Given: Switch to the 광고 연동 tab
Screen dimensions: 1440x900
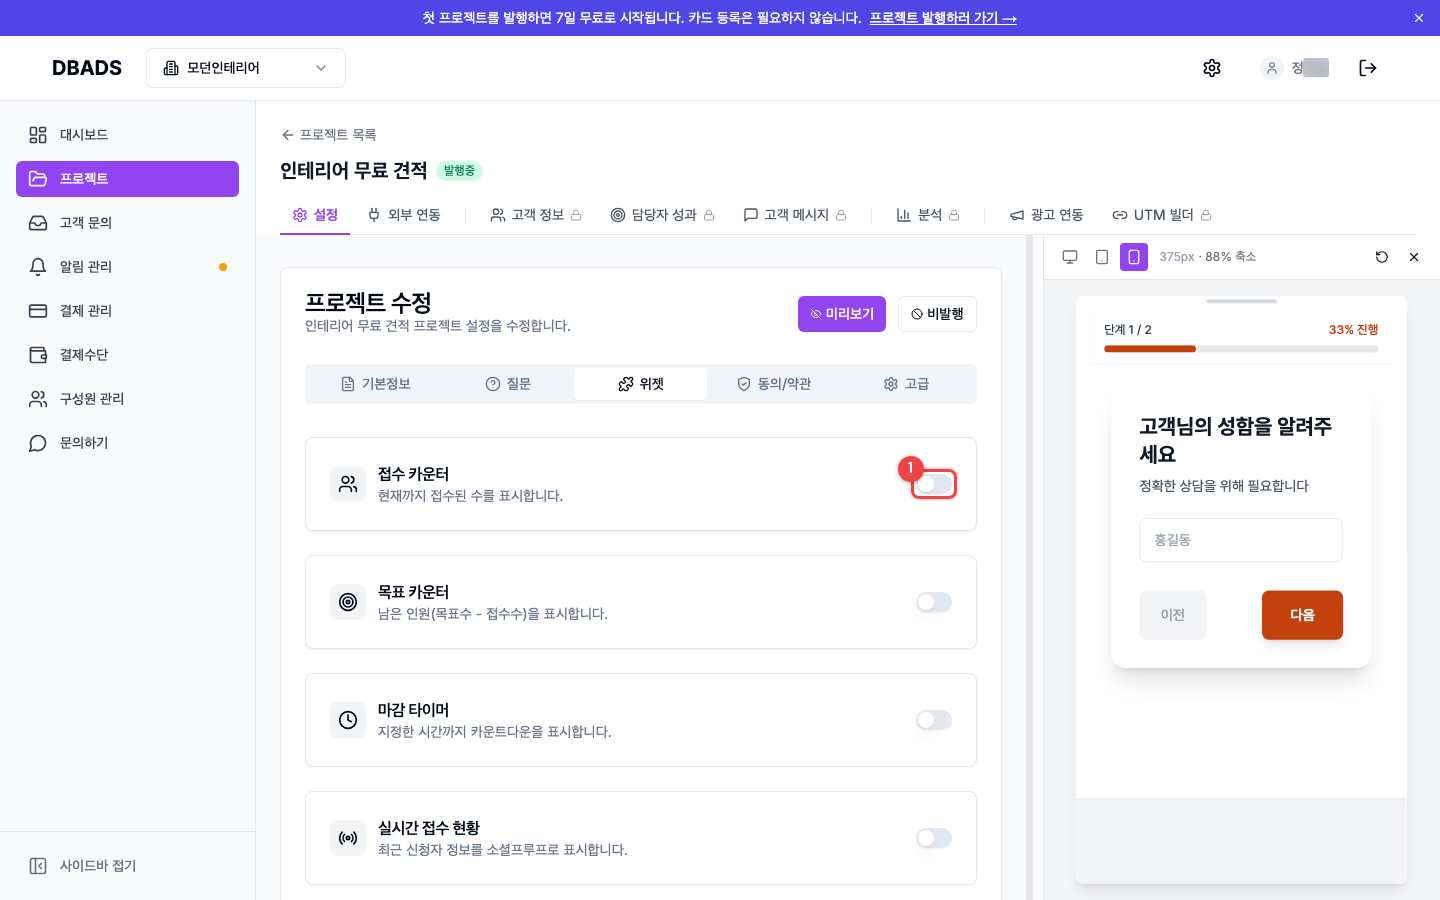Looking at the screenshot, I should pyautogui.click(x=1047, y=215).
